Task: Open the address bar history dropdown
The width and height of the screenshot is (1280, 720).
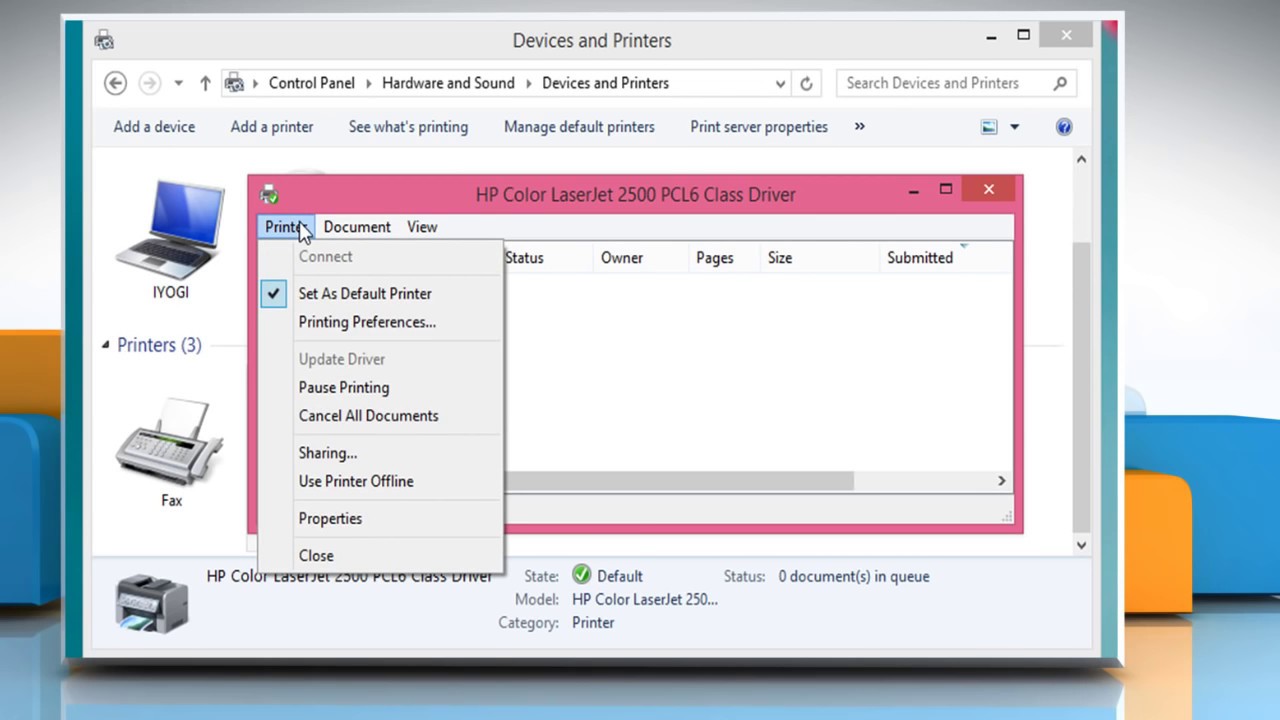Action: coord(780,84)
